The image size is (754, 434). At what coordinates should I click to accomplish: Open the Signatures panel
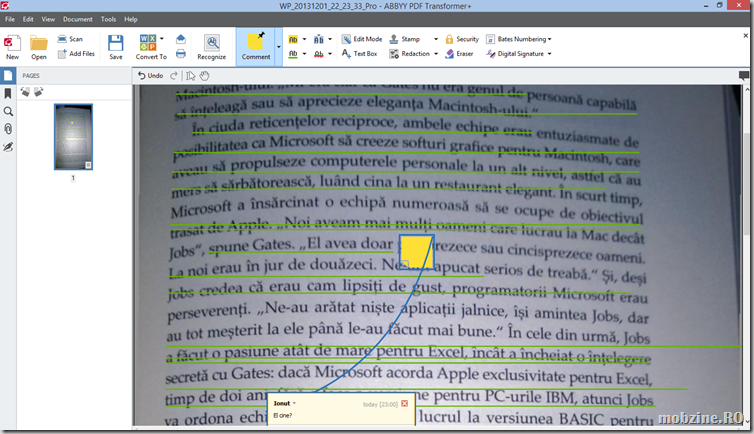[x=8, y=147]
